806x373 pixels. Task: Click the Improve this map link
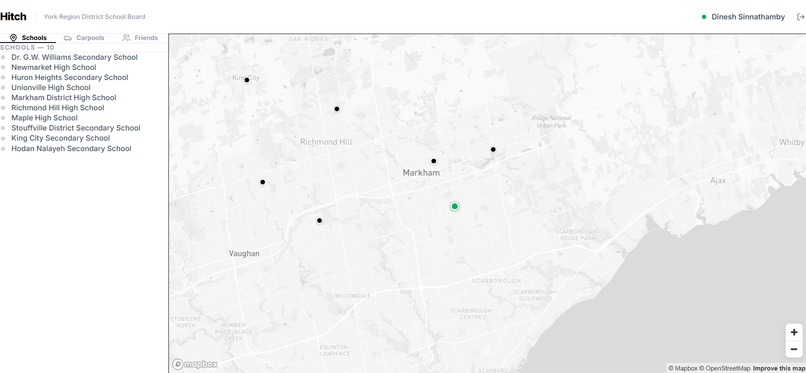click(779, 368)
